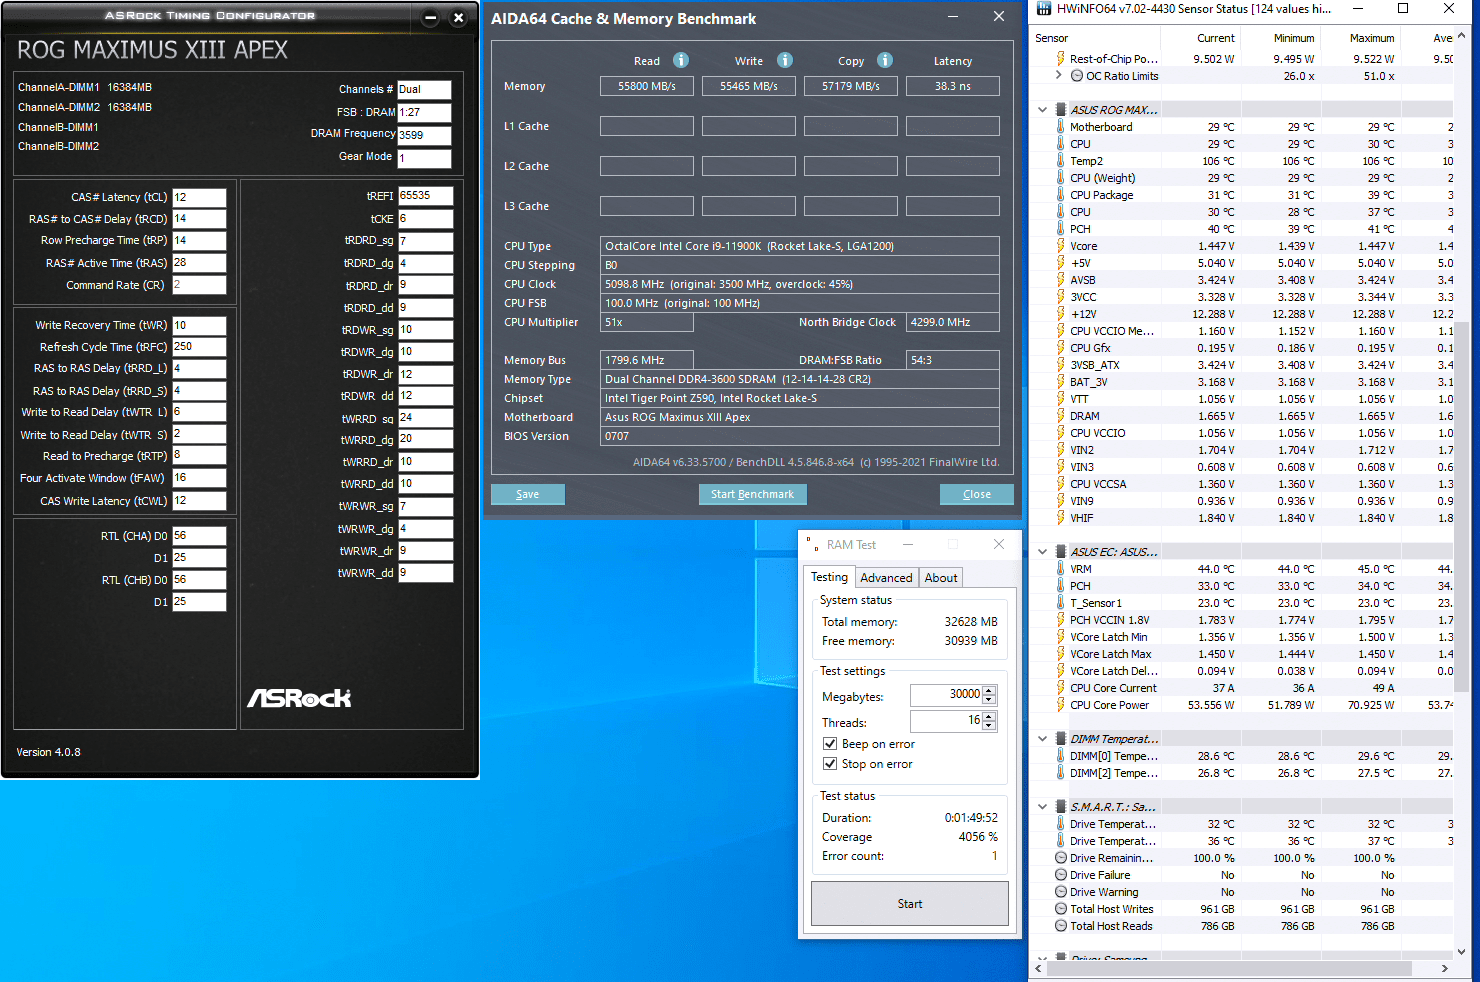Collapse the ASUS EC sensor group
The height and width of the screenshot is (982, 1480).
pos(1043,552)
